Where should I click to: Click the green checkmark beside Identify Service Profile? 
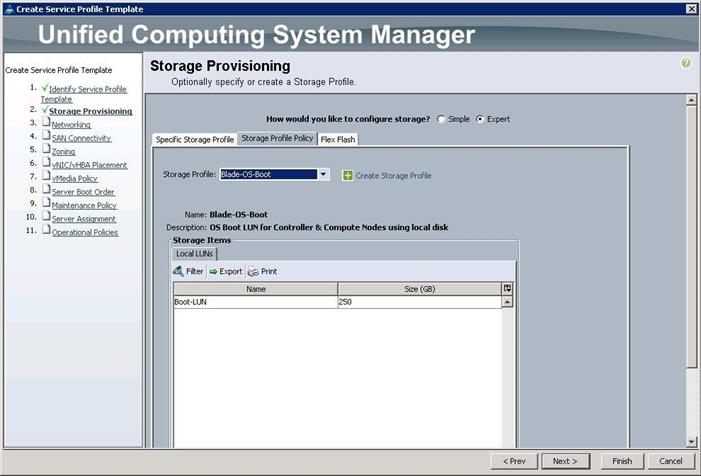pos(45,87)
